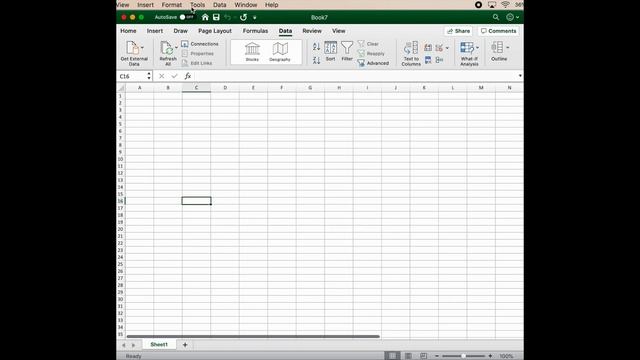Add a new sheet with plus
Screen dimensions: 640x360
pyautogui.click(x=185, y=345)
